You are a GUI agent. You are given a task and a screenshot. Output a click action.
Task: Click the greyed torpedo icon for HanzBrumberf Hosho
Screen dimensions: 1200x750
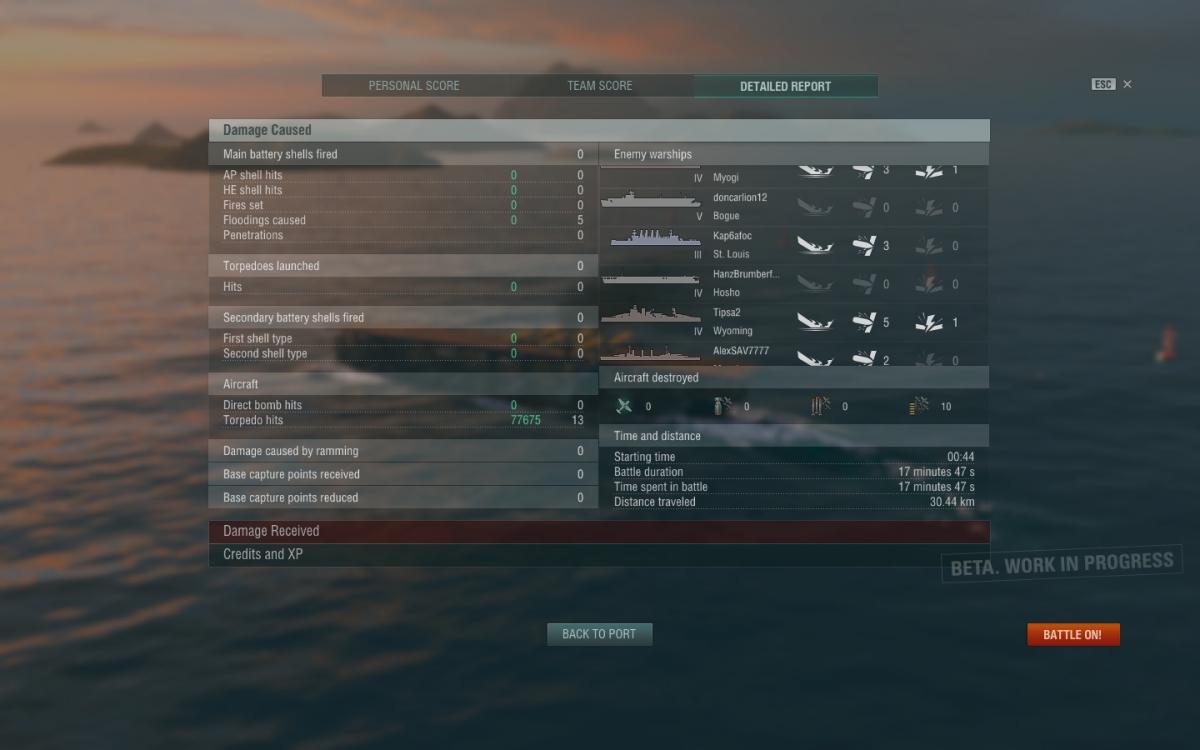click(864, 284)
